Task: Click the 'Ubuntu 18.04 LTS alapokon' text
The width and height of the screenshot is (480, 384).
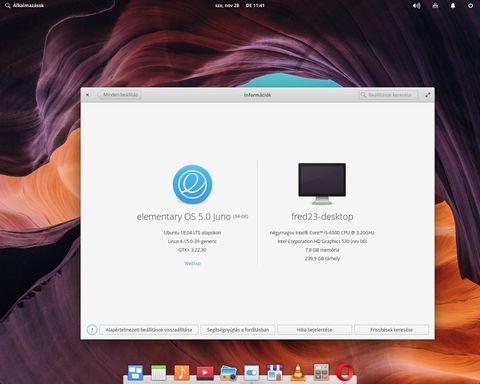Action: click(192, 233)
